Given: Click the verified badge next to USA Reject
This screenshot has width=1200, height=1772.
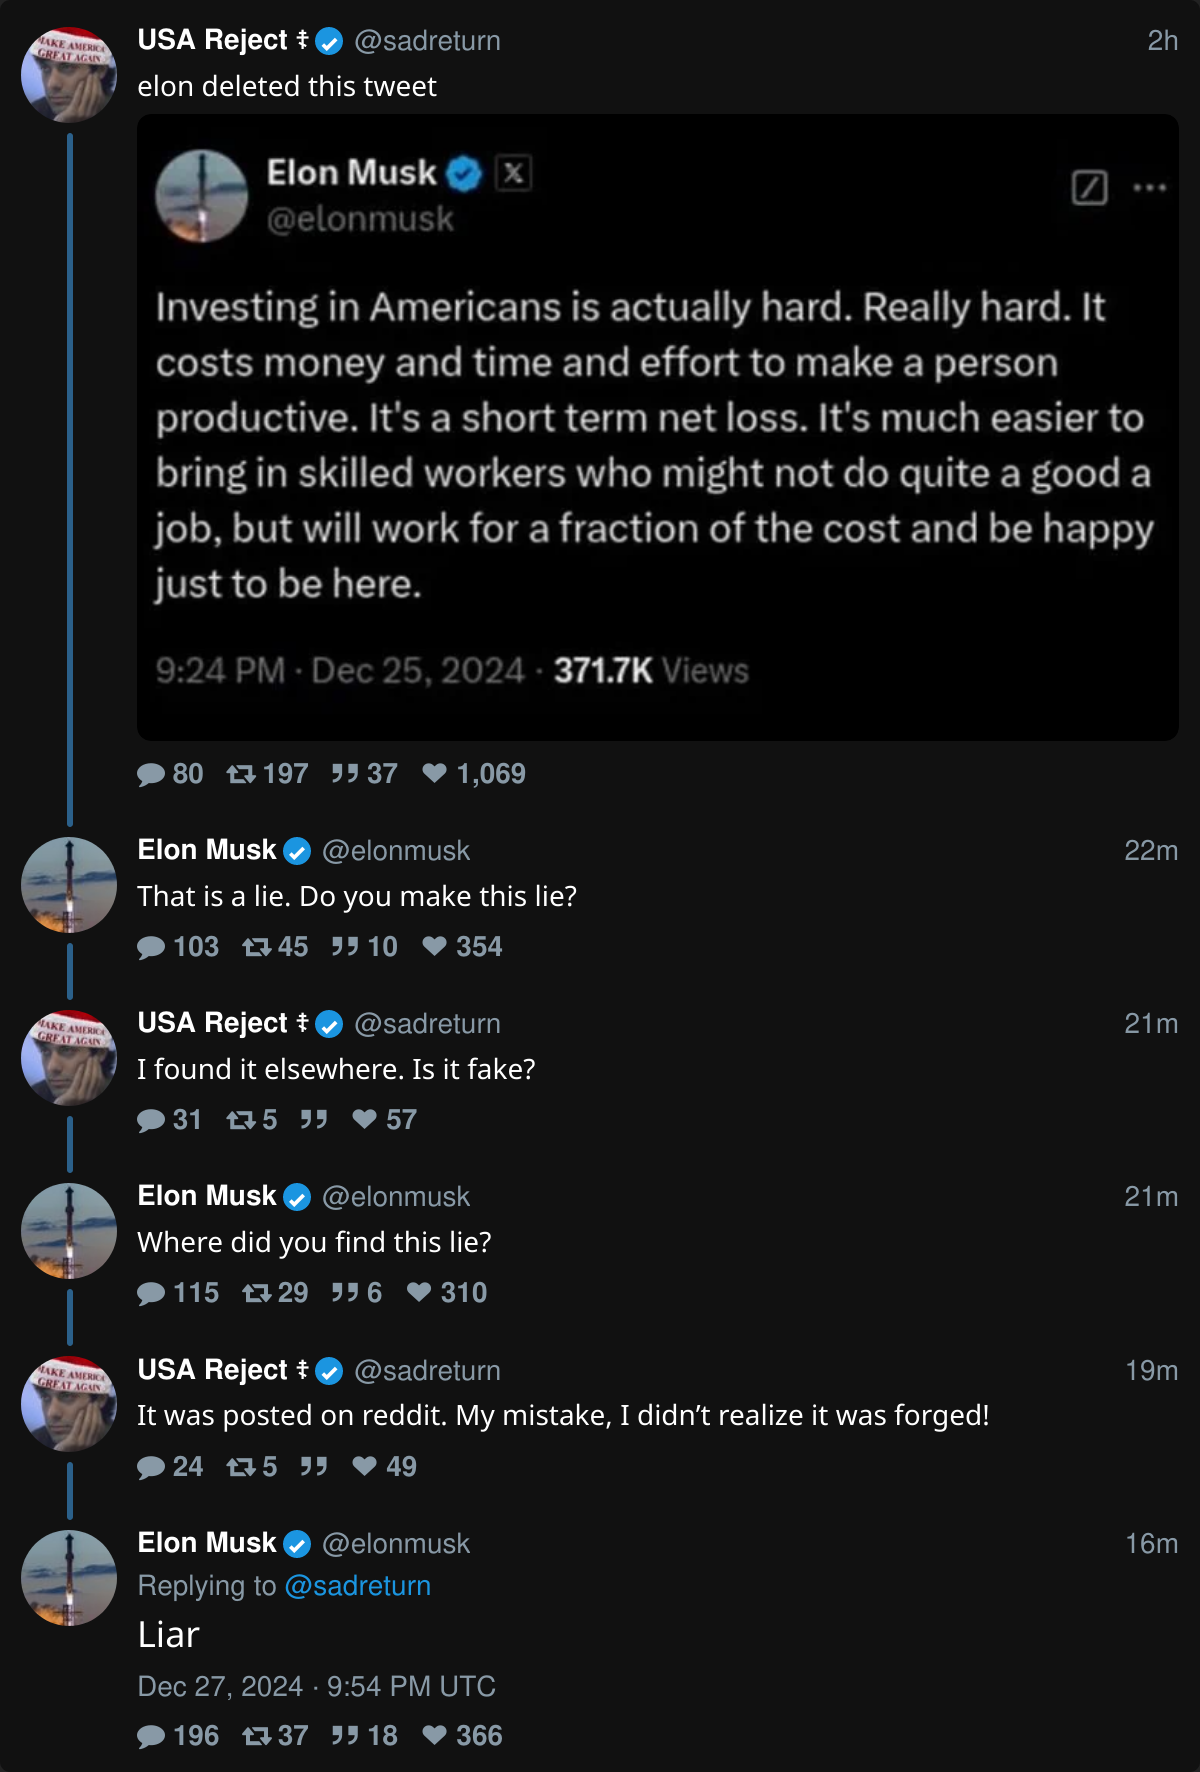Looking at the screenshot, I should (x=329, y=41).
